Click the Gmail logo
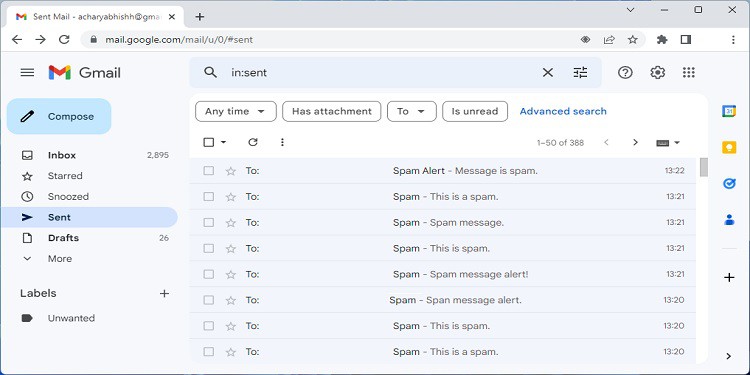The image size is (750, 375). (85, 73)
